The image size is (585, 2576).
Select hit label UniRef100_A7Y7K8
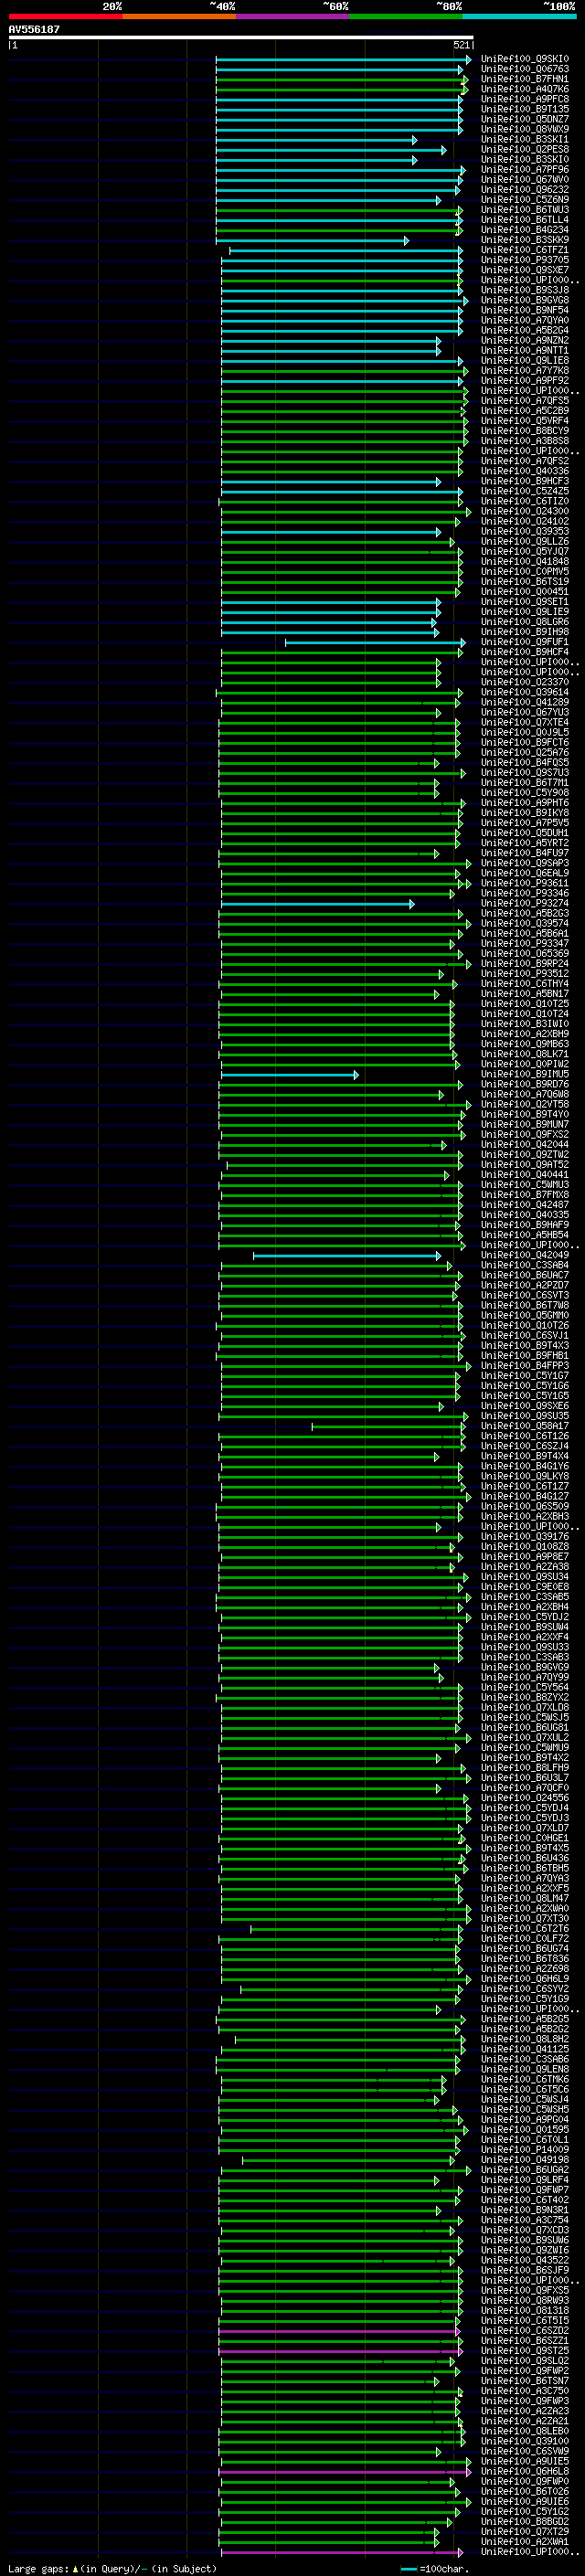click(x=525, y=371)
